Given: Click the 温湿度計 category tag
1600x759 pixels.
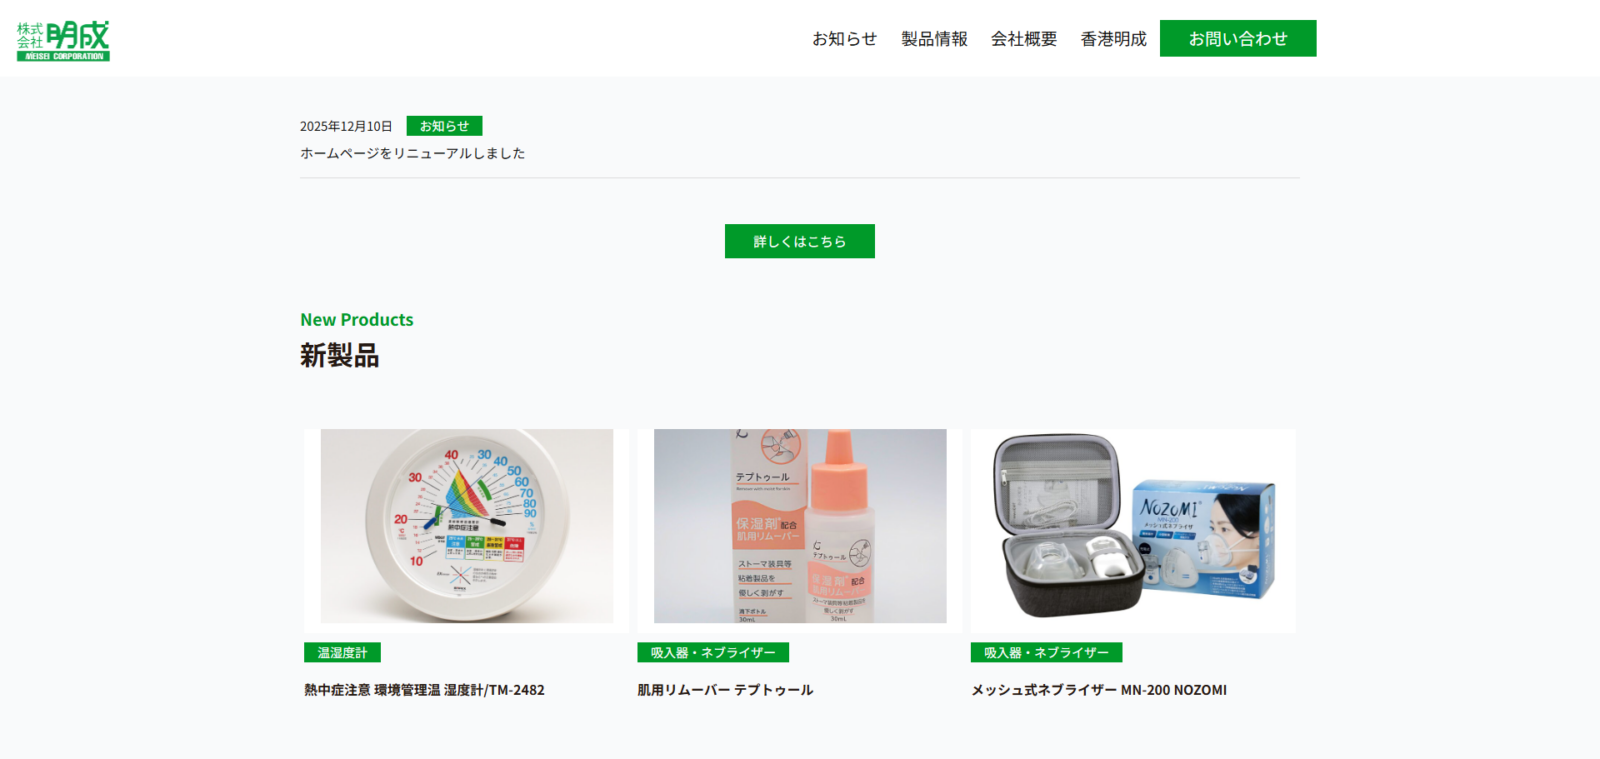Looking at the screenshot, I should pyautogui.click(x=342, y=652).
